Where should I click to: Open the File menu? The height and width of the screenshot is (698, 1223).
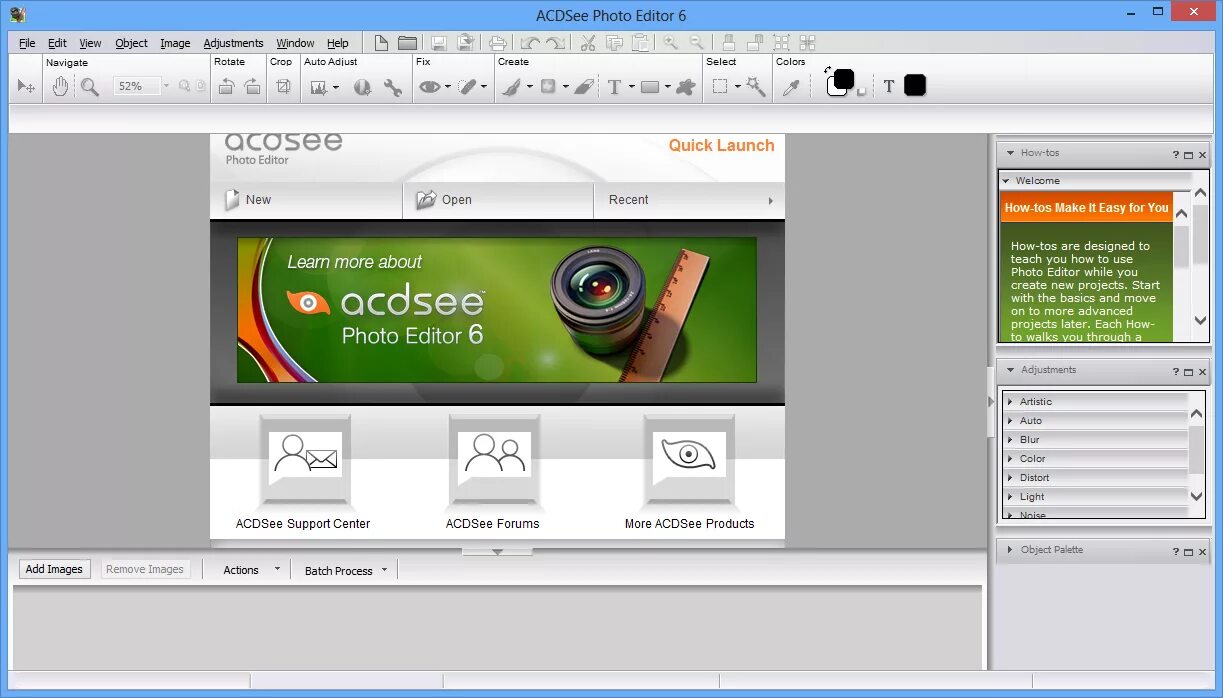[27, 43]
